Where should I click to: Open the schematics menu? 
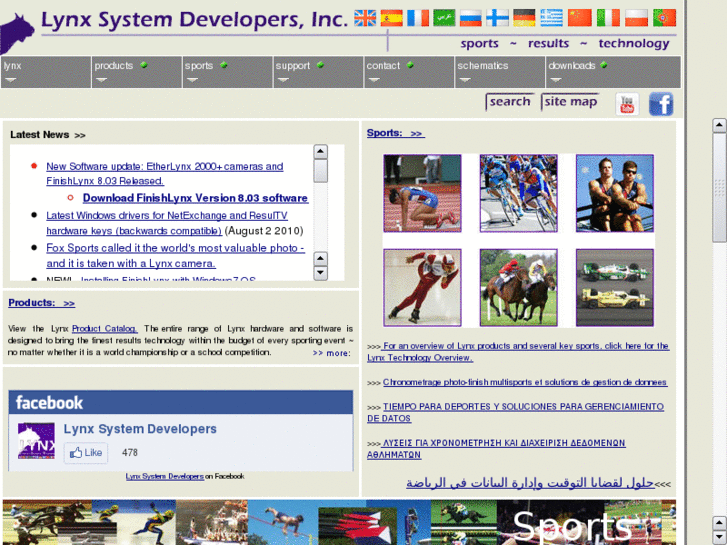pos(500,72)
